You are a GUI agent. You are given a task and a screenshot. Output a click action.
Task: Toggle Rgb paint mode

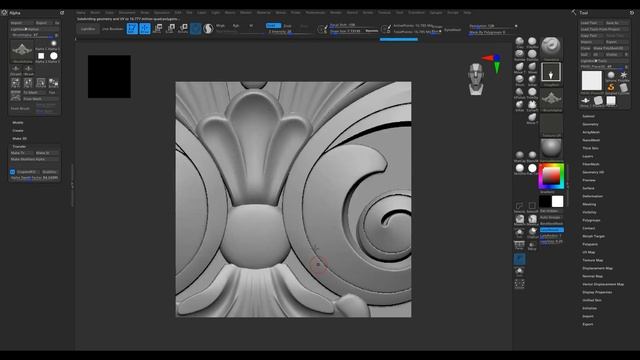pos(236,25)
